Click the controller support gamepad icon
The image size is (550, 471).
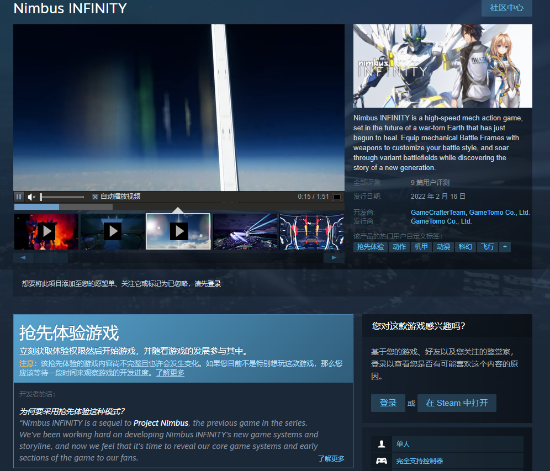tap(382, 461)
